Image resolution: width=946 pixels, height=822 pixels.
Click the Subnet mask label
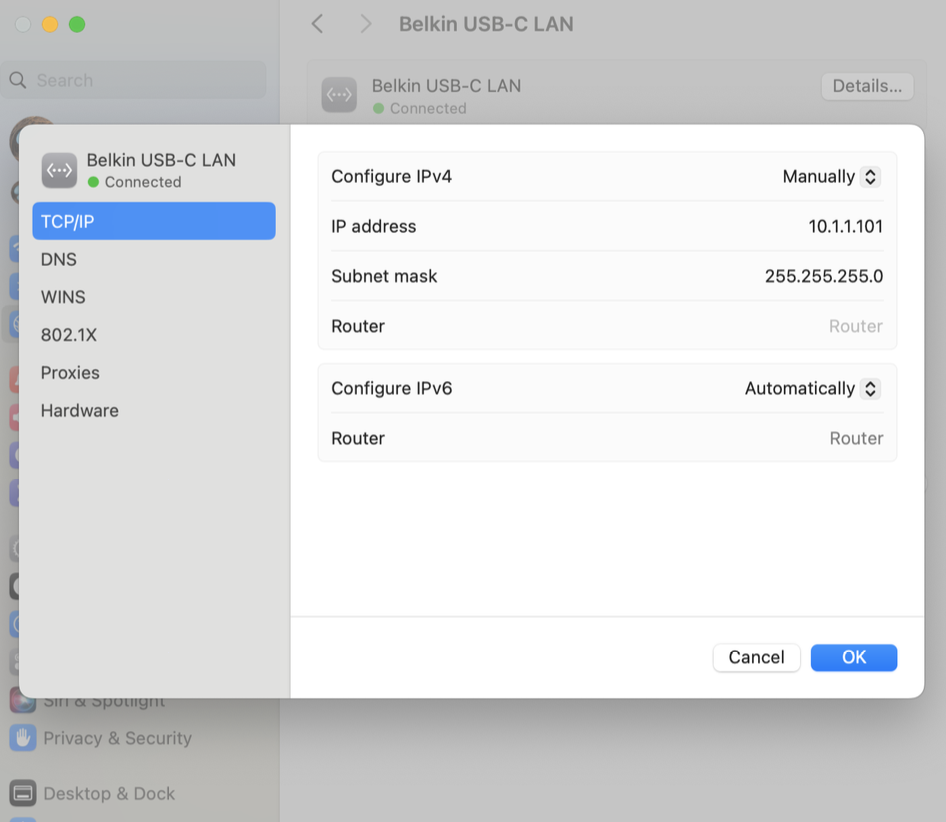tap(384, 276)
